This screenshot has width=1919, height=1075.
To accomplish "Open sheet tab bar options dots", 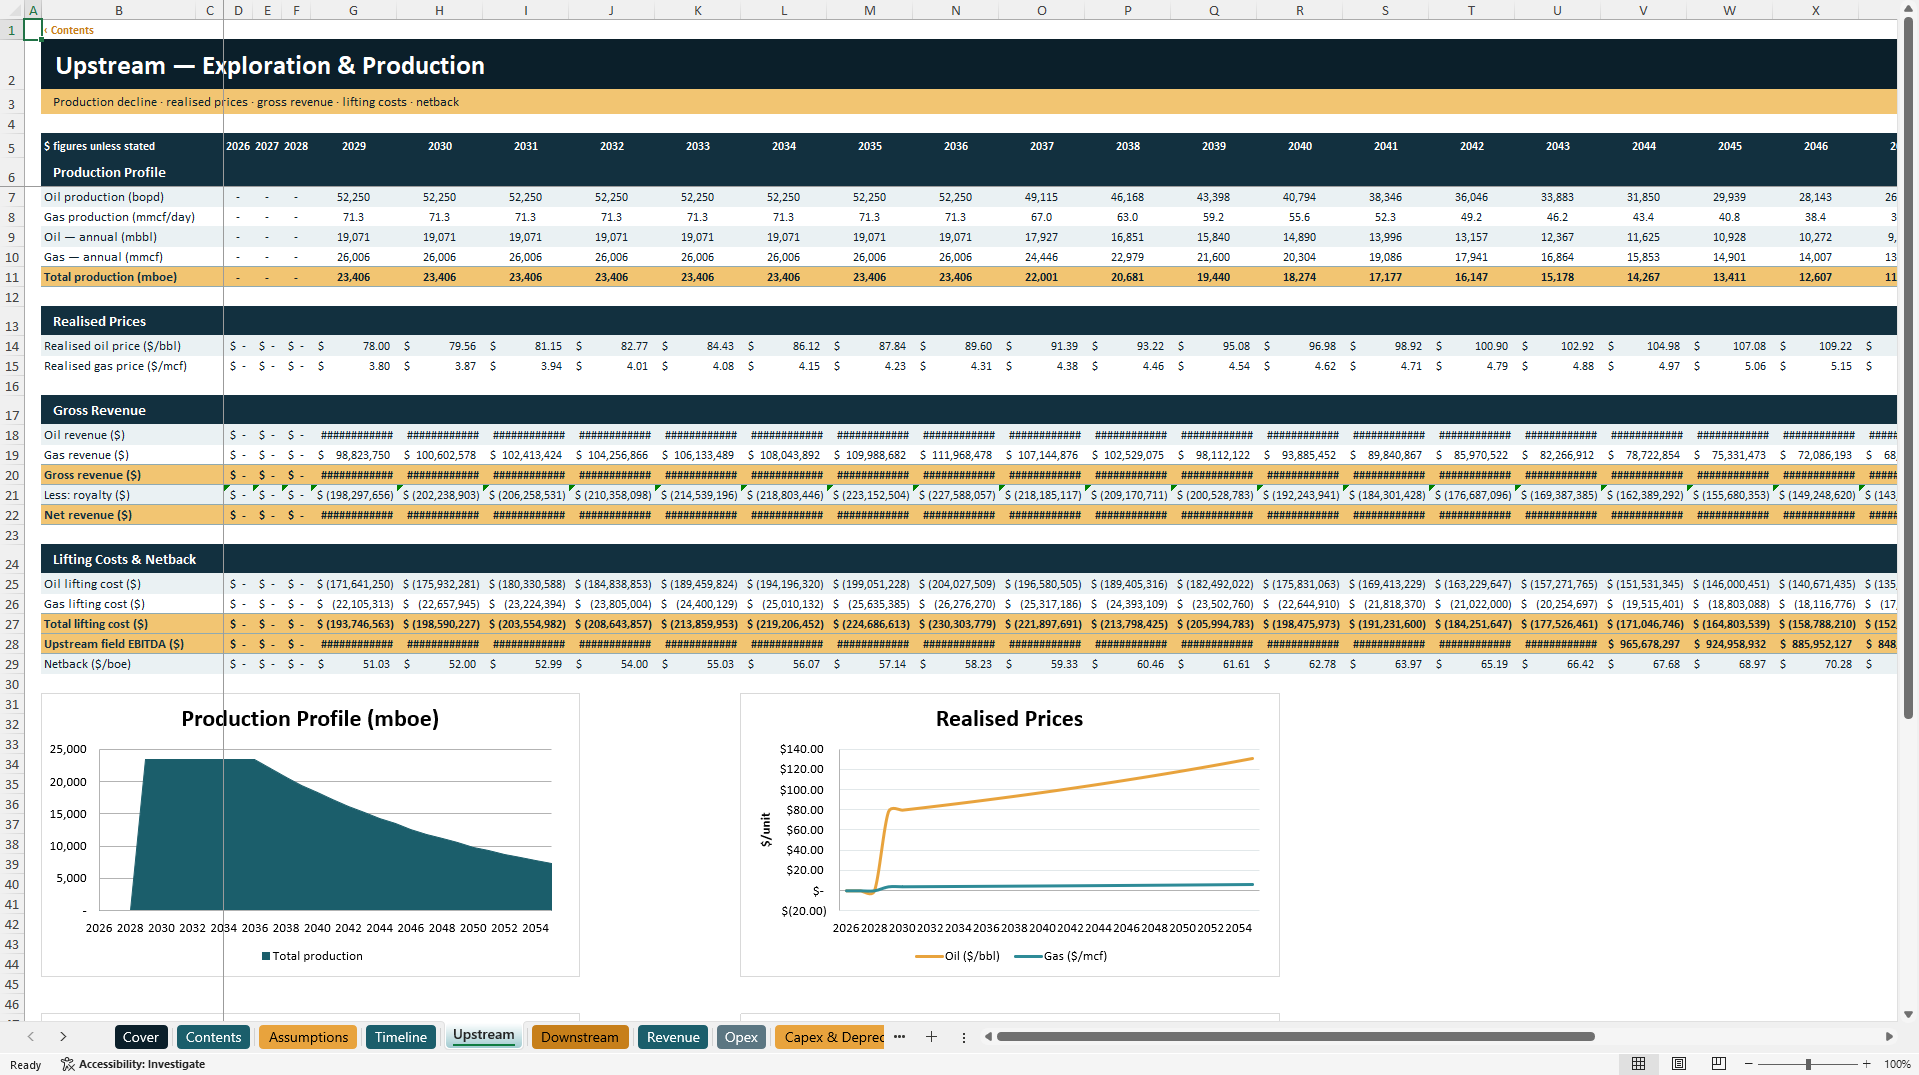I will [964, 1037].
